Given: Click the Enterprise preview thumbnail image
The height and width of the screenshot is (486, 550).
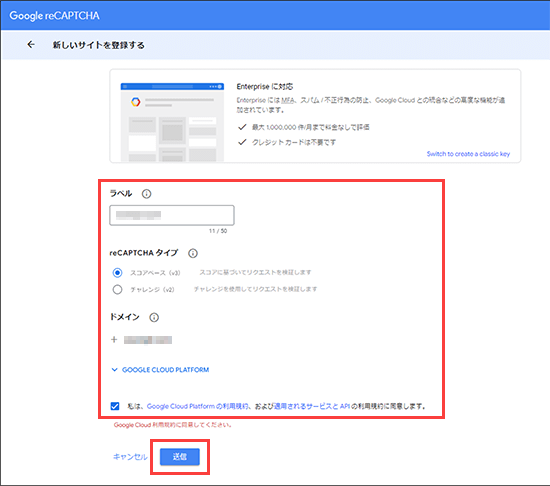Looking at the screenshot, I should click(x=172, y=122).
